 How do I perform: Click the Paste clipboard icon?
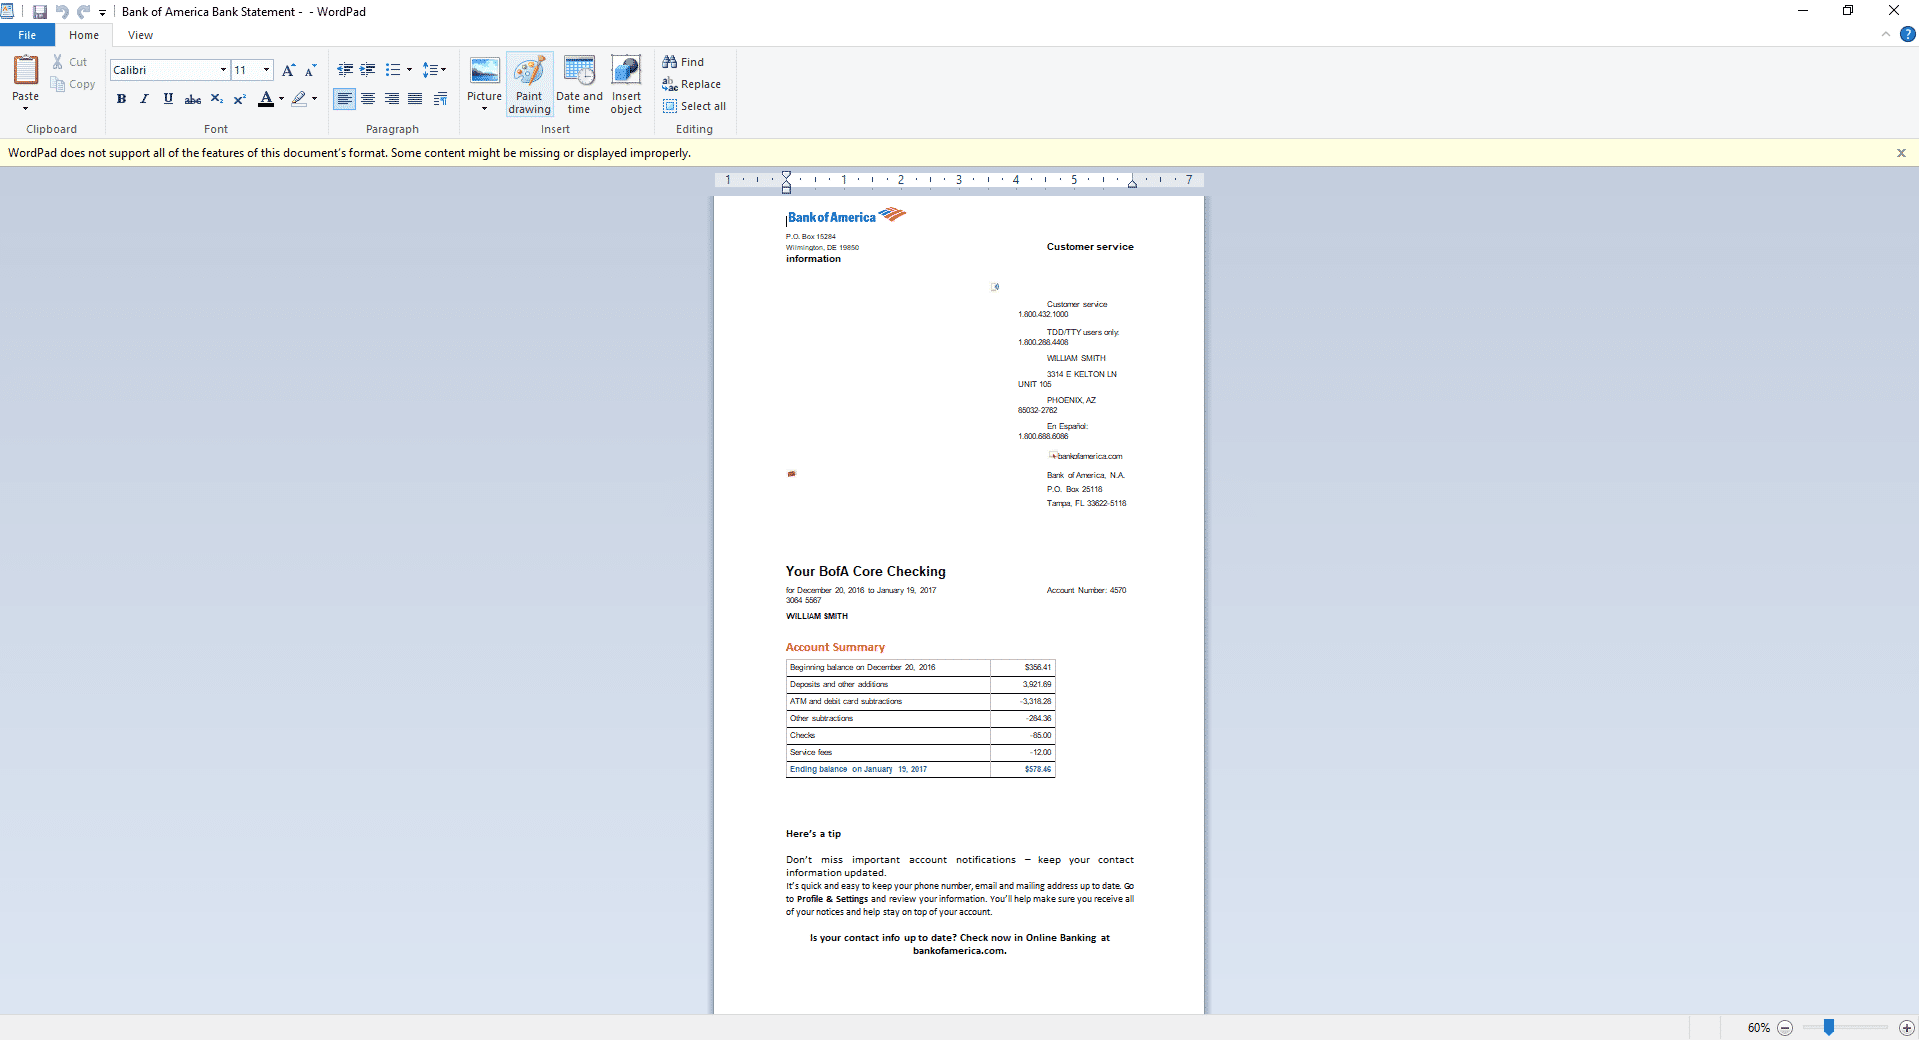tap(26, 70)
